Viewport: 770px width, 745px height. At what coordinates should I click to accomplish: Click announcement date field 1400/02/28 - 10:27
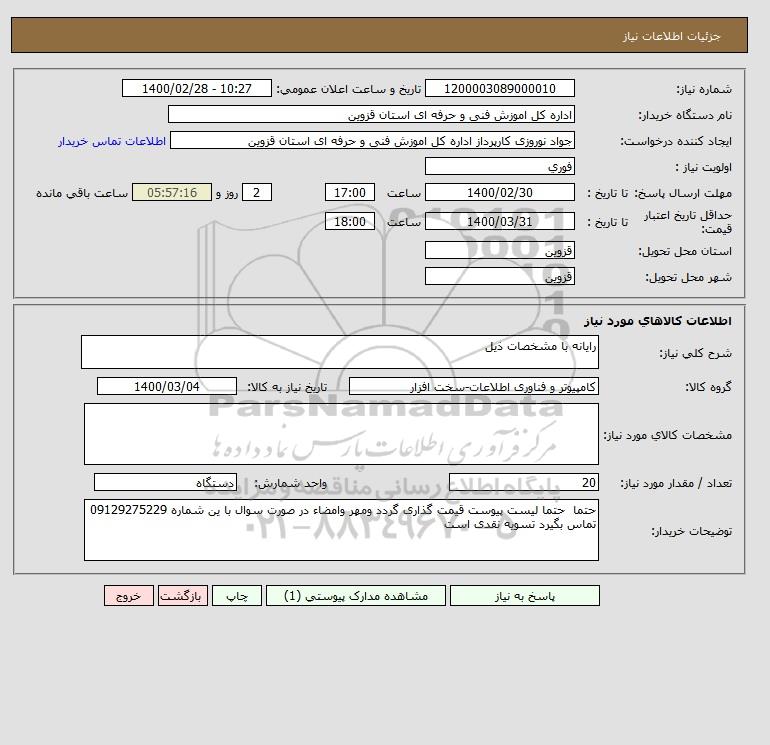click(x=196, y=88)
